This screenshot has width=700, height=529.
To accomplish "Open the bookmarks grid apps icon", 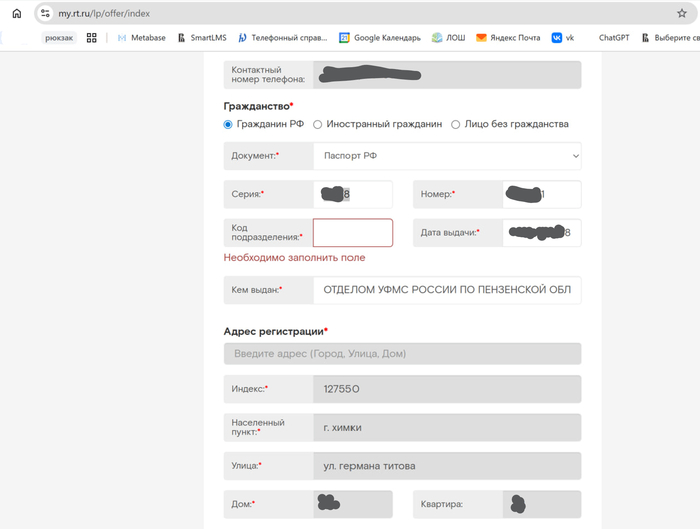I will (x=92, y=38).
